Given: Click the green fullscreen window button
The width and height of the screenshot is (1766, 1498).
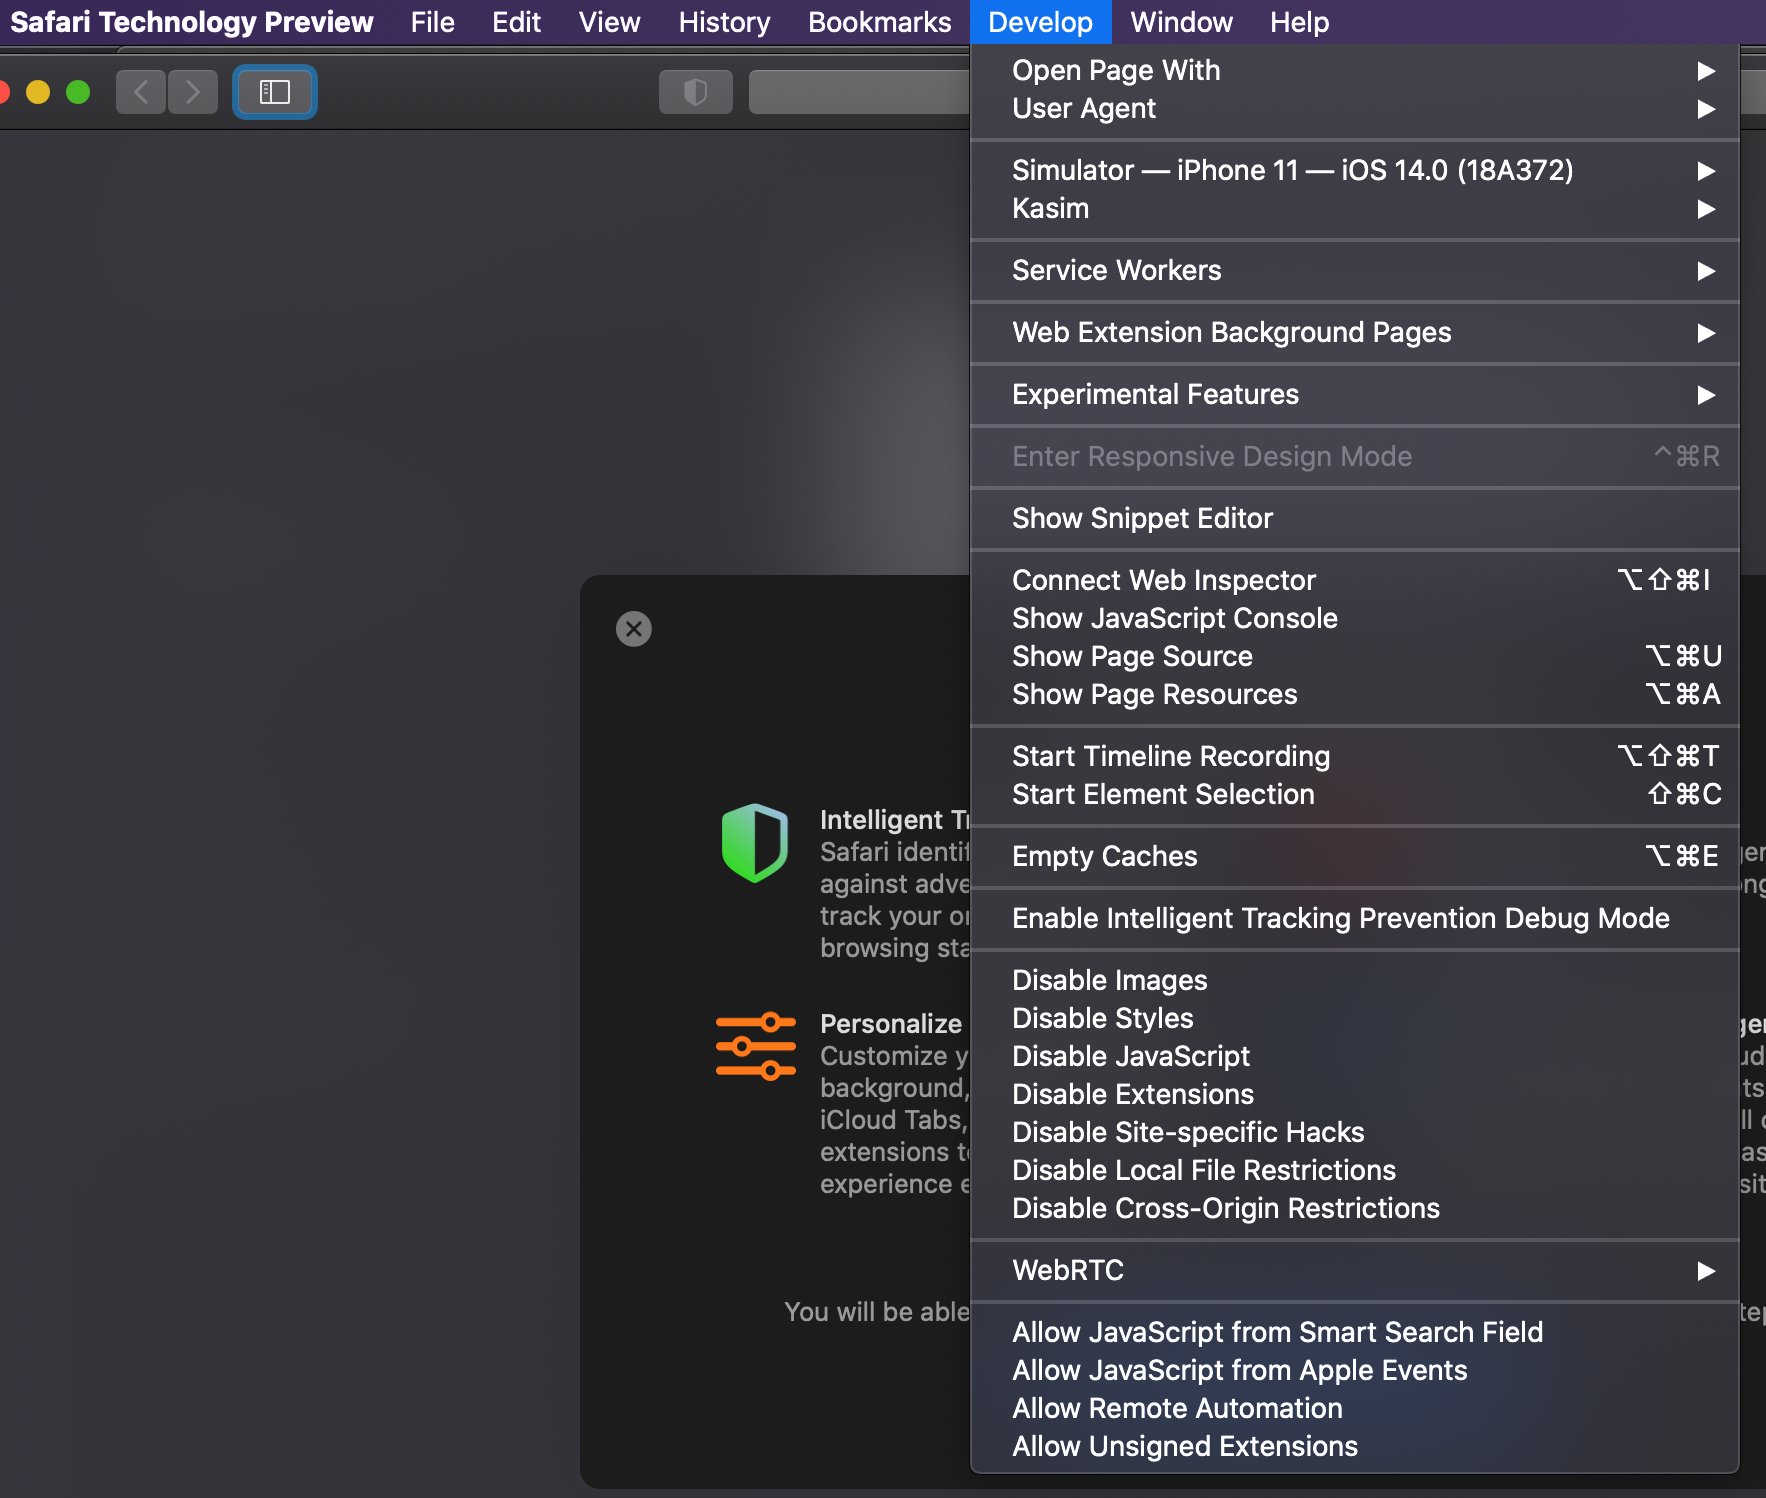Looking at the screenshot, I should pyautogui.click(x=78, y=92).
